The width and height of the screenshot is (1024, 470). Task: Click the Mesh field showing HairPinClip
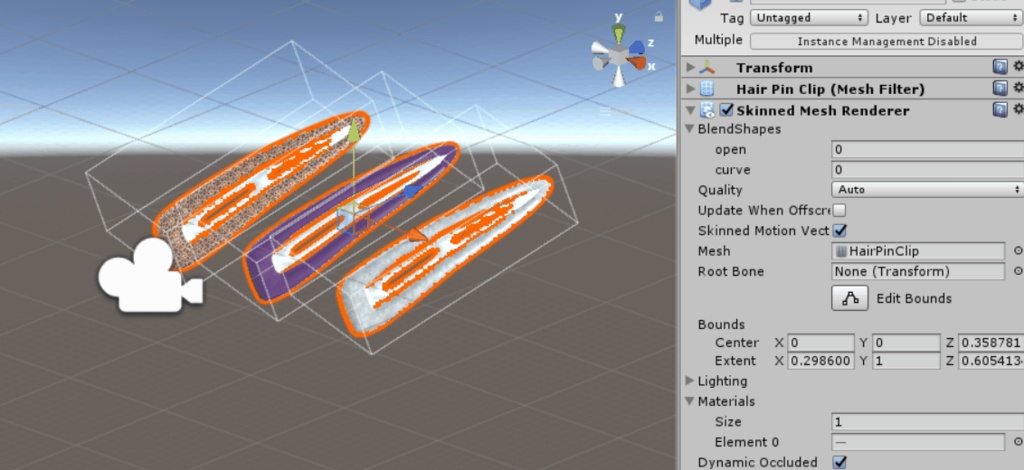click(x=918, y=251)
